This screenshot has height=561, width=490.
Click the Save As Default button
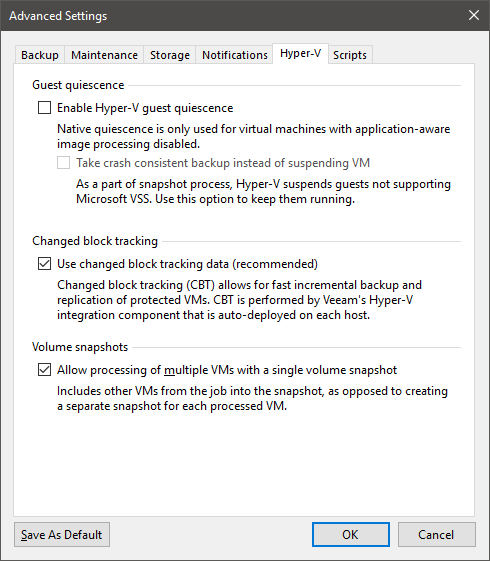coord(62,535)
